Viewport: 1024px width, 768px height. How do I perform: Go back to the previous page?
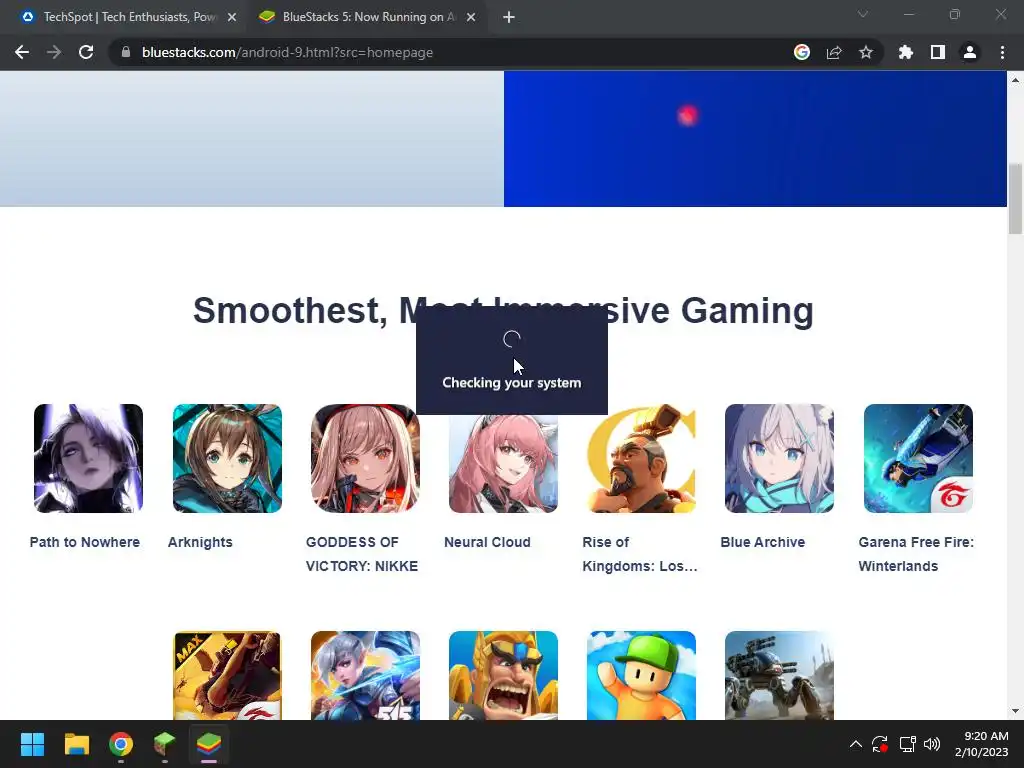pos(22,52)
